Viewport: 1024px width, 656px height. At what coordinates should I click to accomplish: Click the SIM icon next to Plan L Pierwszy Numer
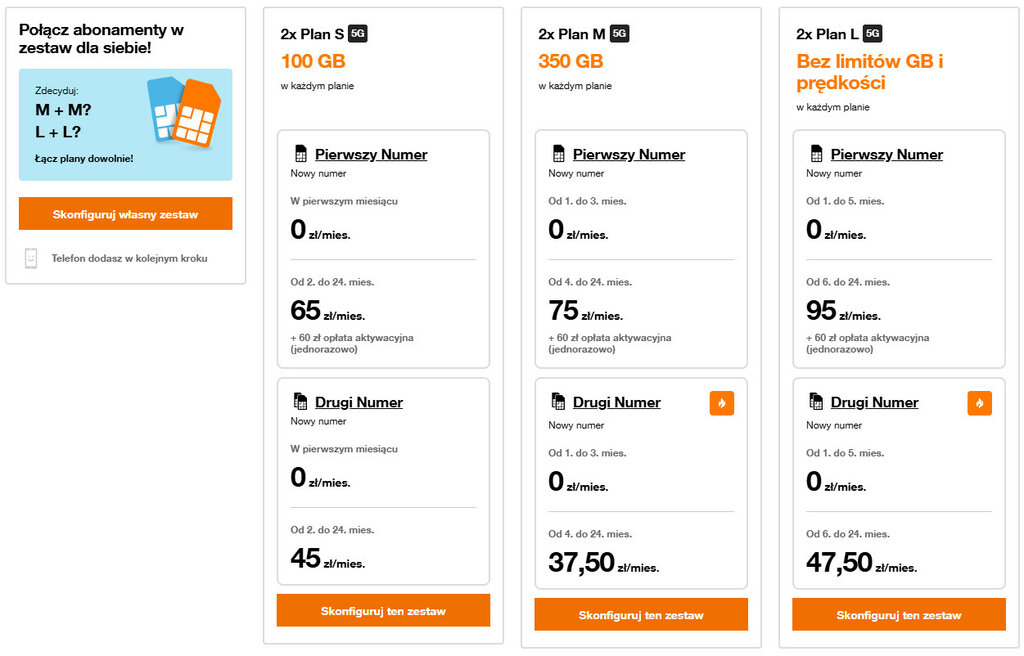816,154
